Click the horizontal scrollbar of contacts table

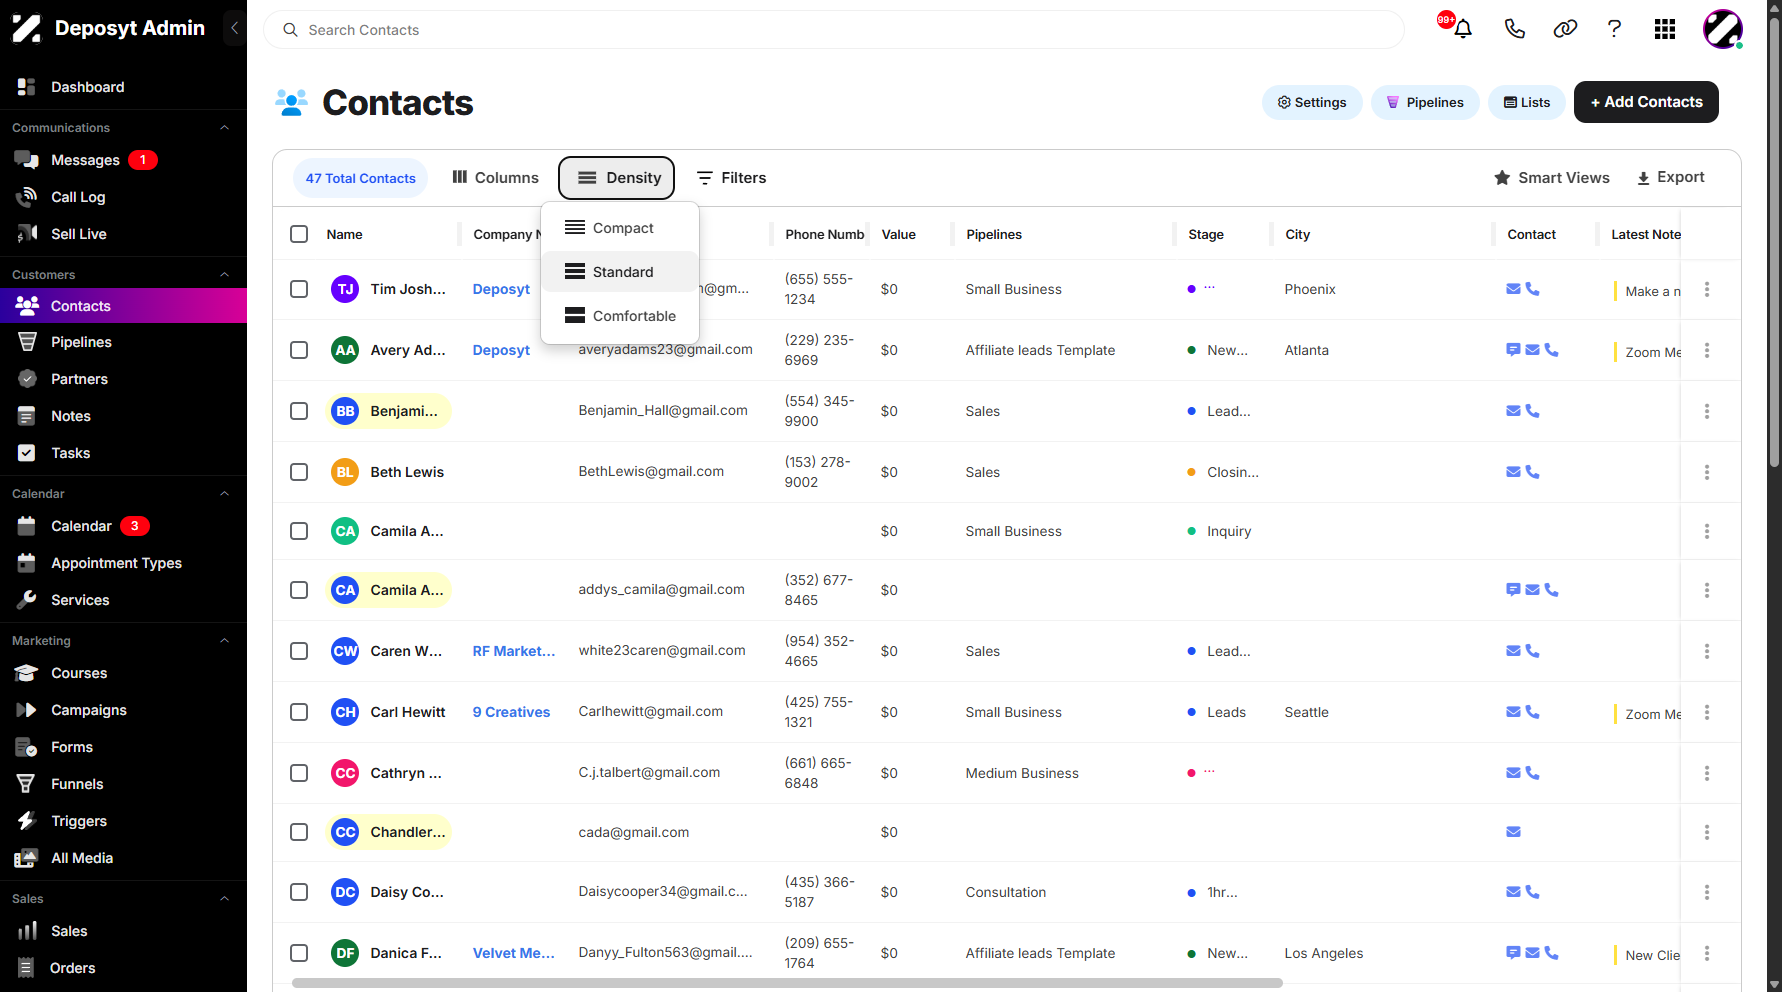pos(787,983)
